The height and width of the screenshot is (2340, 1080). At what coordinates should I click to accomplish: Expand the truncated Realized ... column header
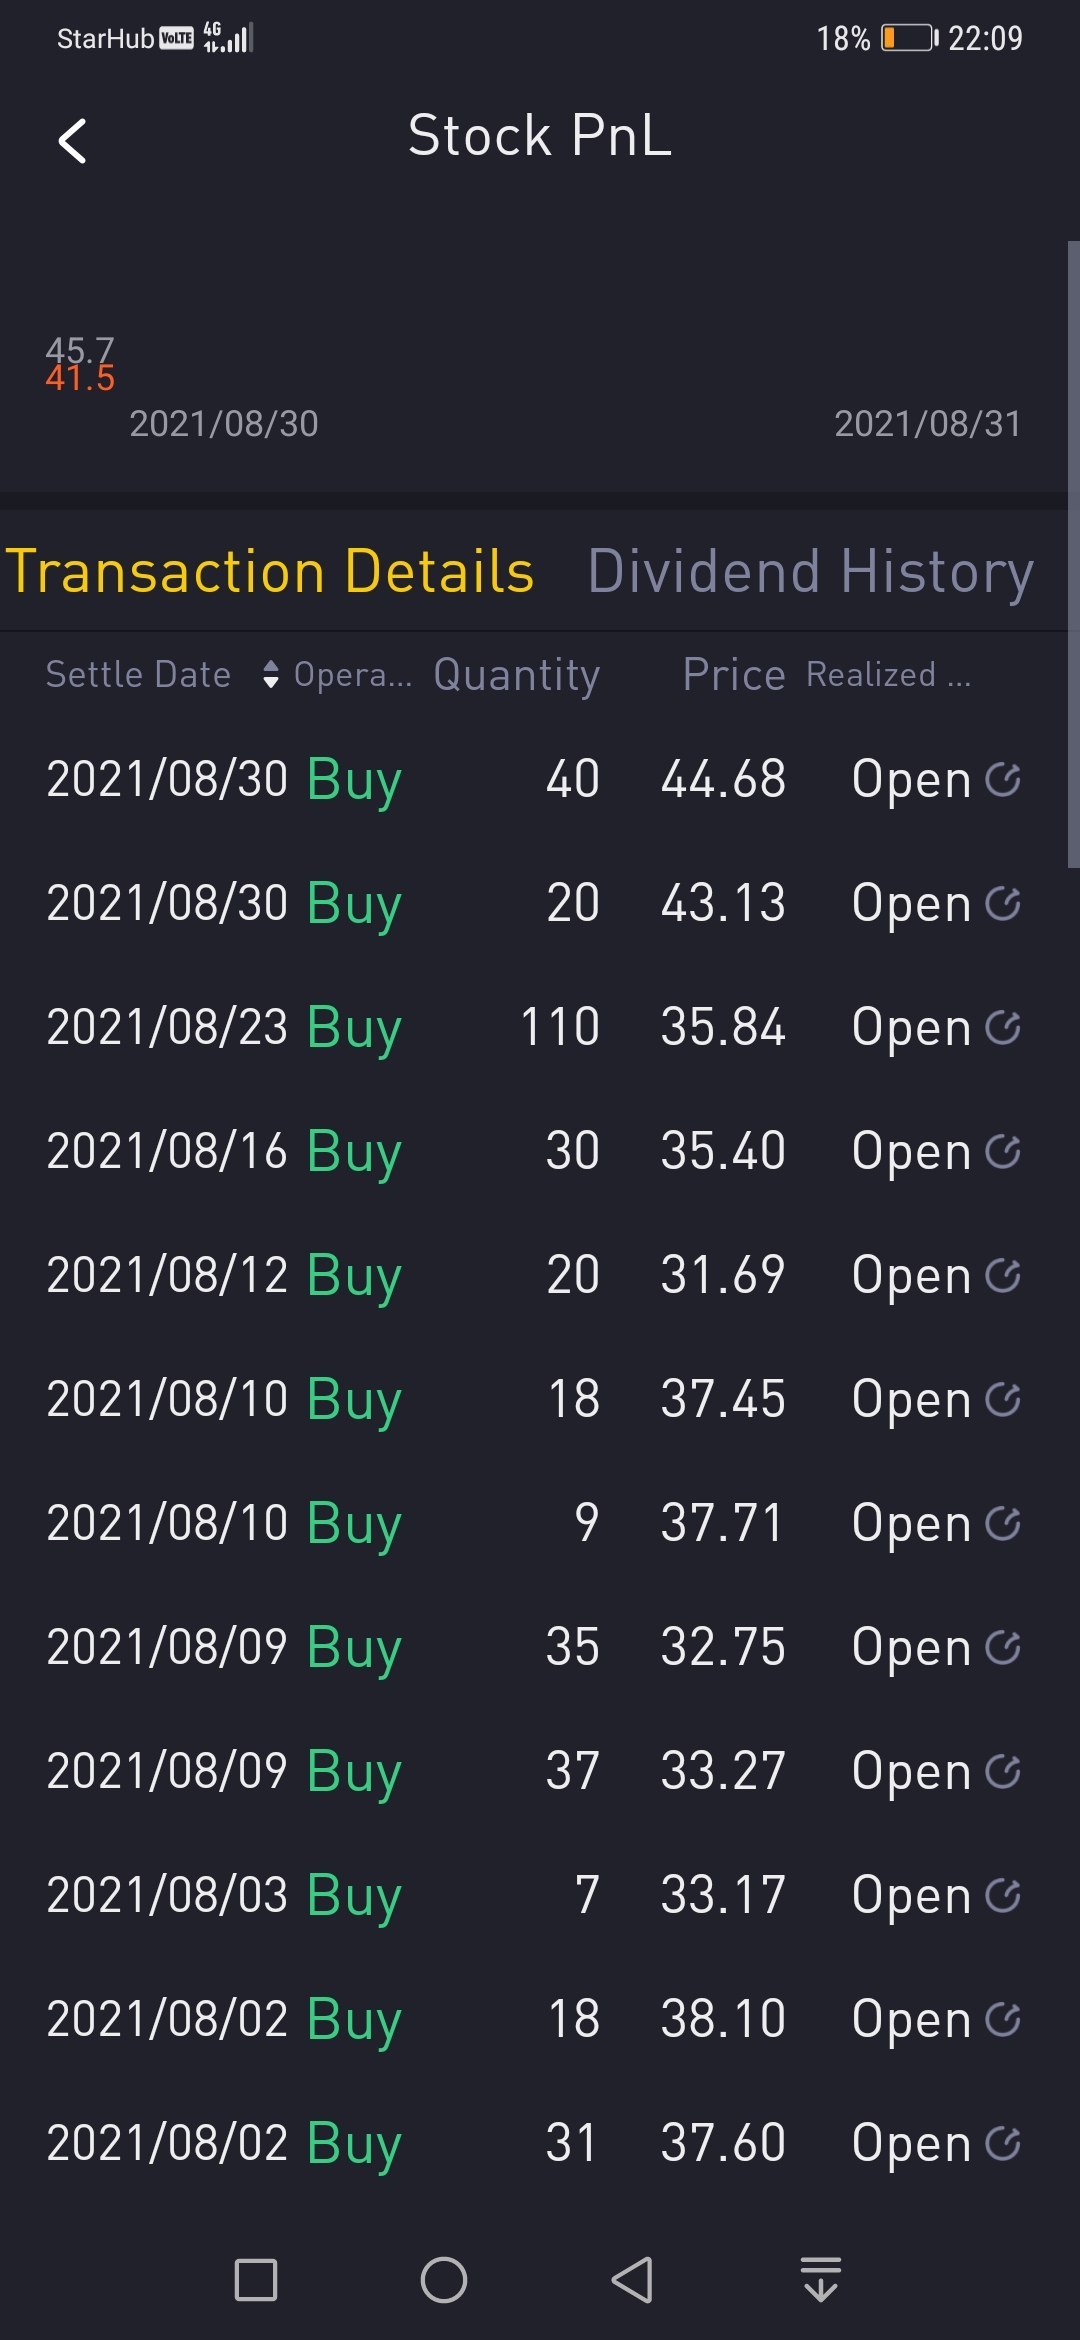pos(888,675)
